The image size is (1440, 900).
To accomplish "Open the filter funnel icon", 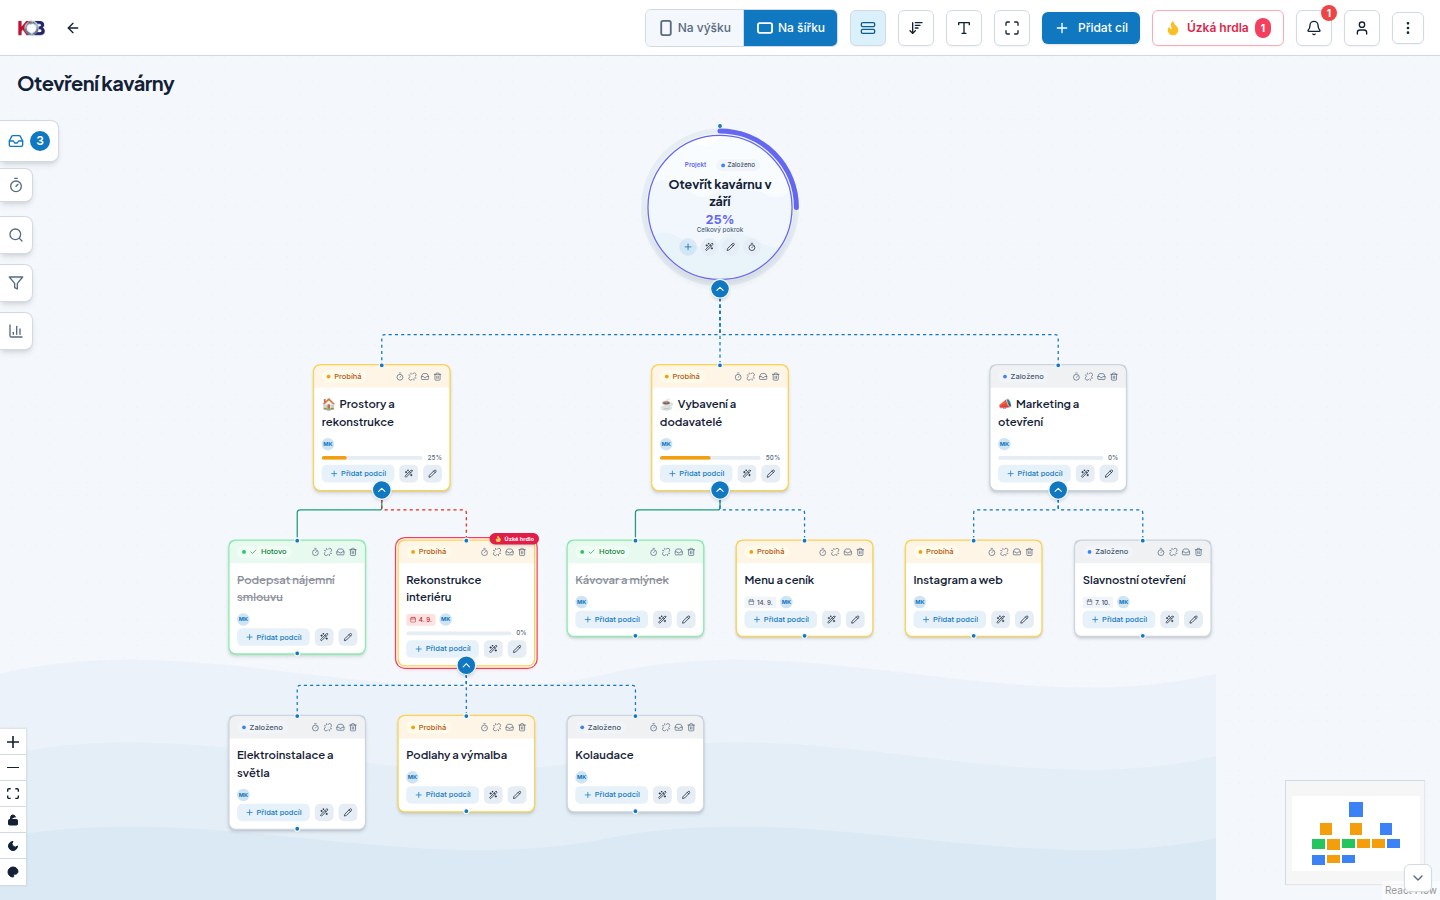I will pyautogui.click(x=16, y=283).
